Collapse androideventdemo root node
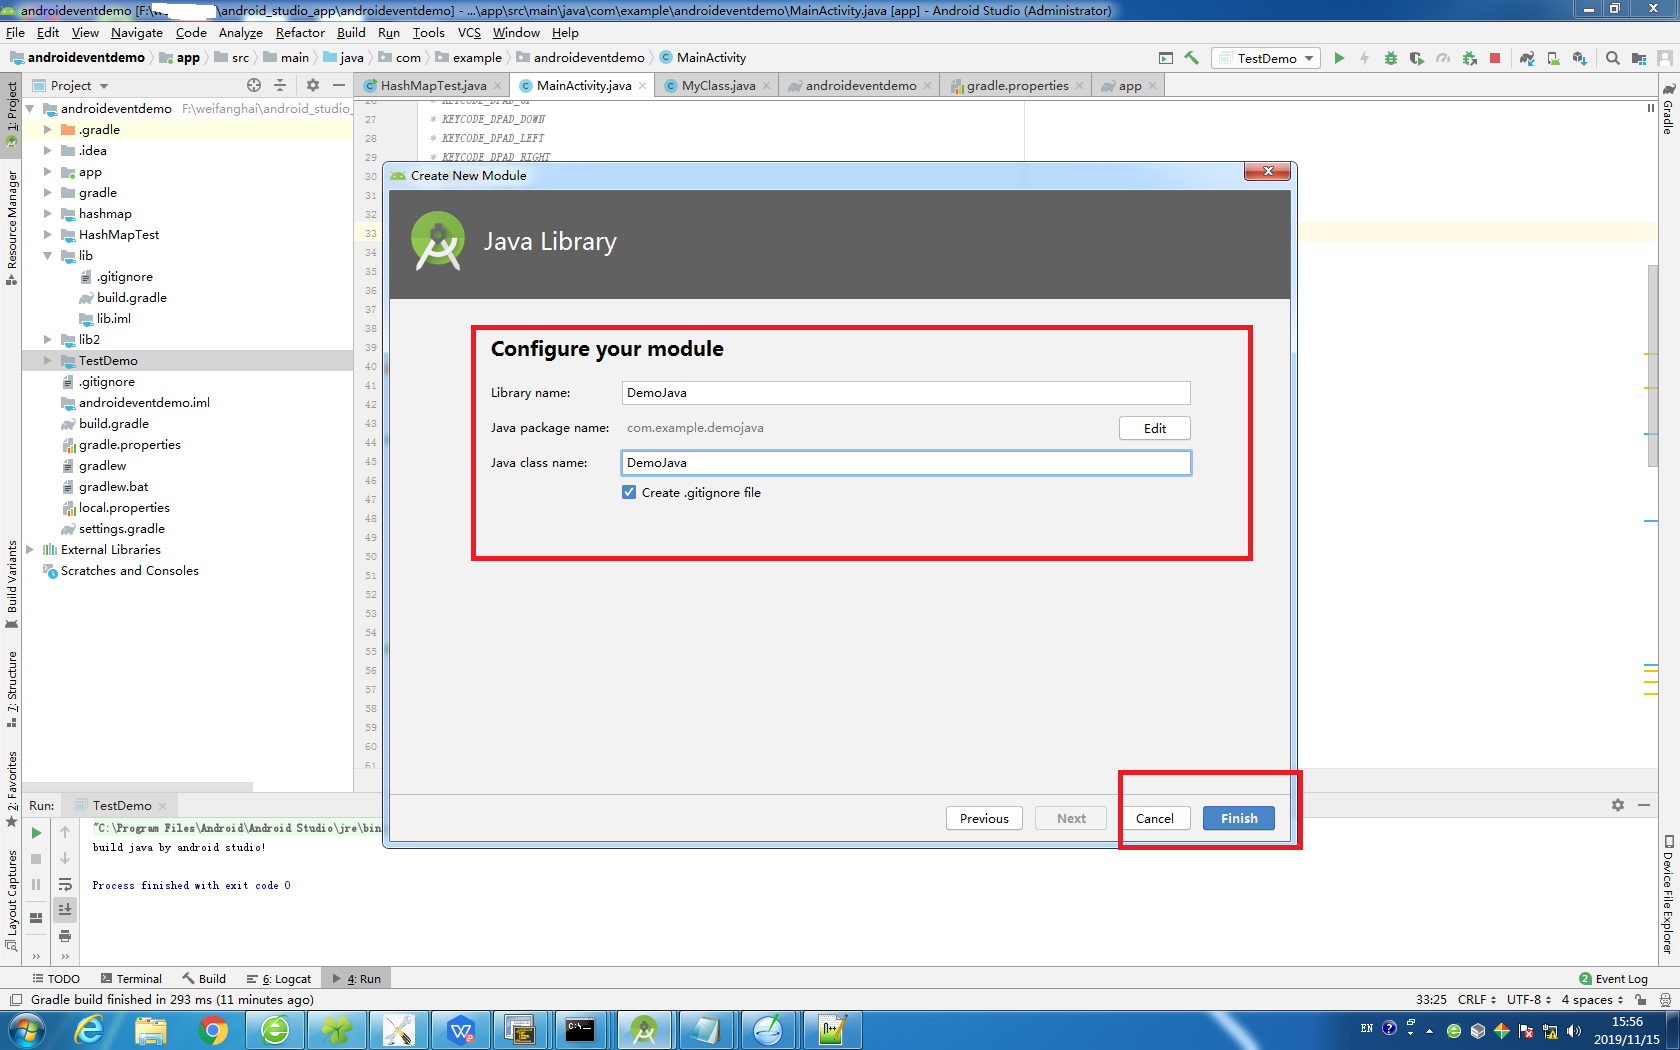This screenshot has height=1050, width=1680. [29, 109]
